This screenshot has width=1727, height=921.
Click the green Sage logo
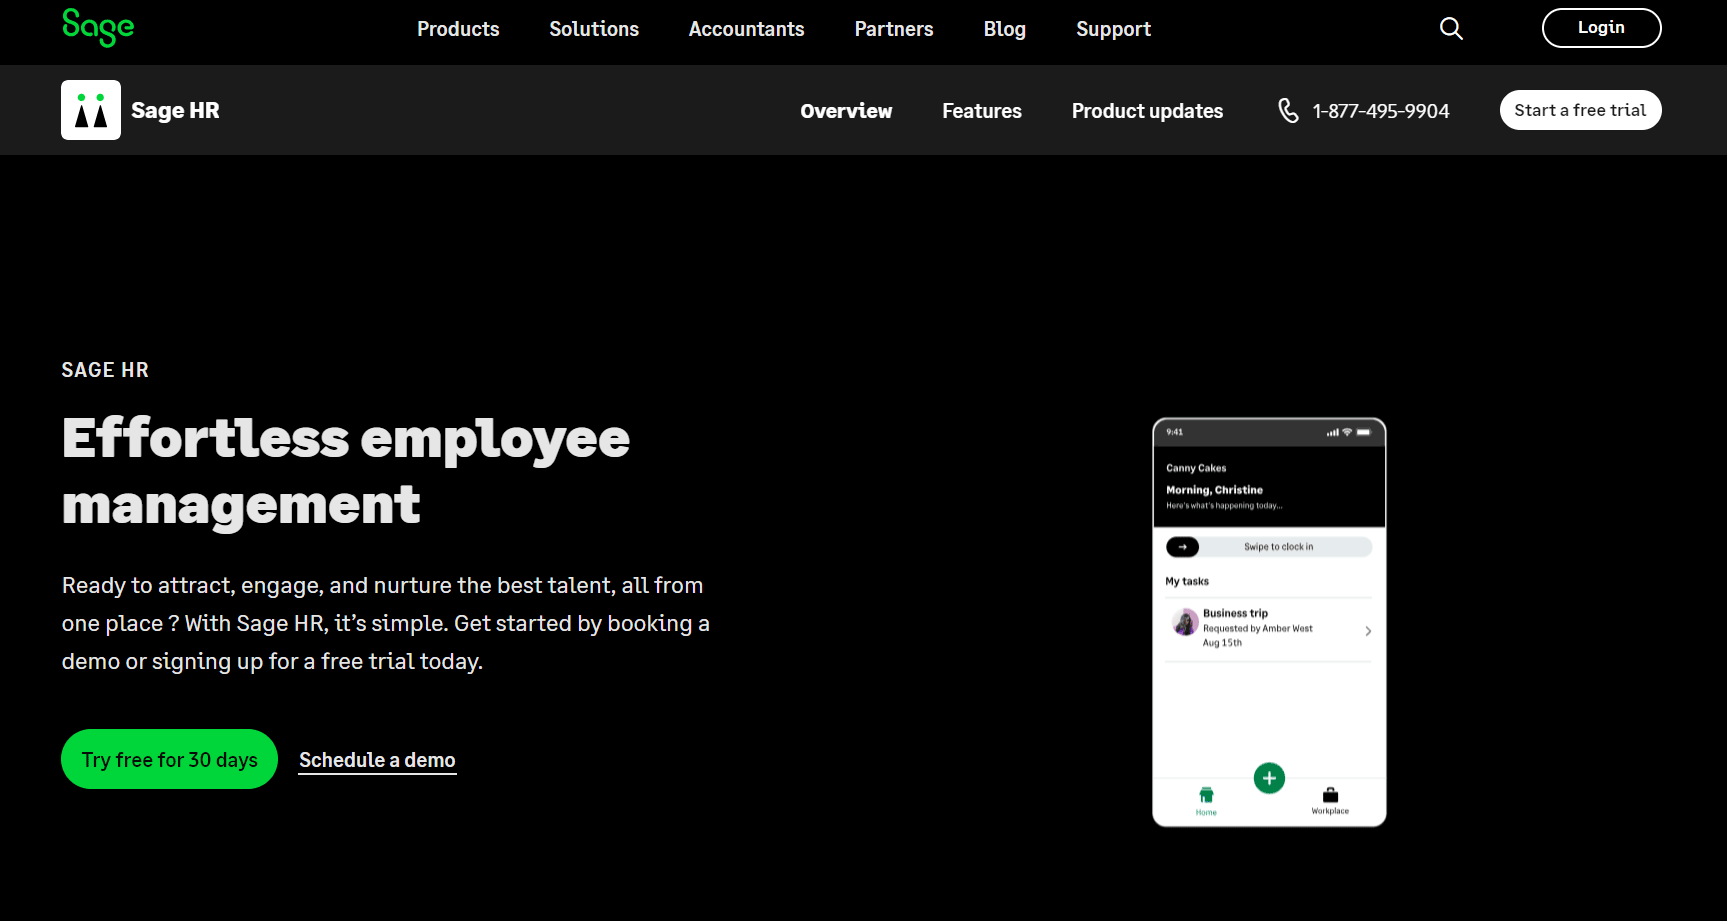[98, 27]
